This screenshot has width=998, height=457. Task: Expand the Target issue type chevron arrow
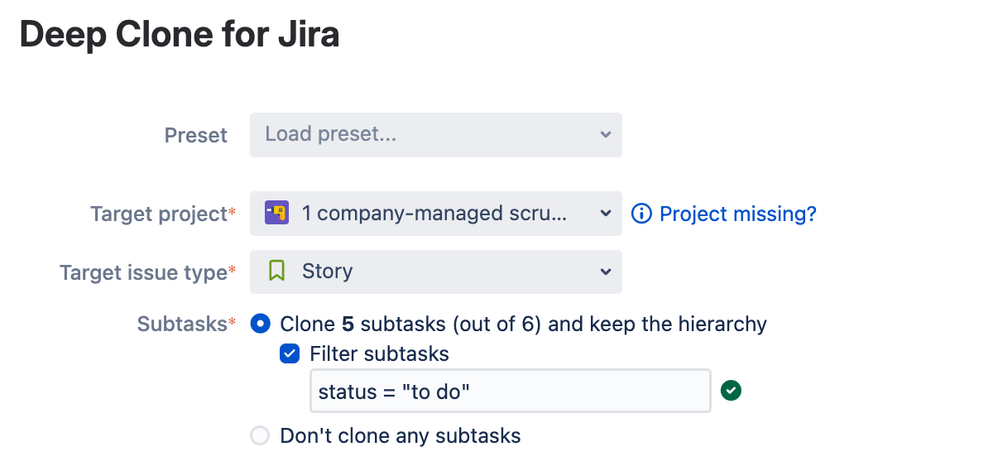(604, 272)
